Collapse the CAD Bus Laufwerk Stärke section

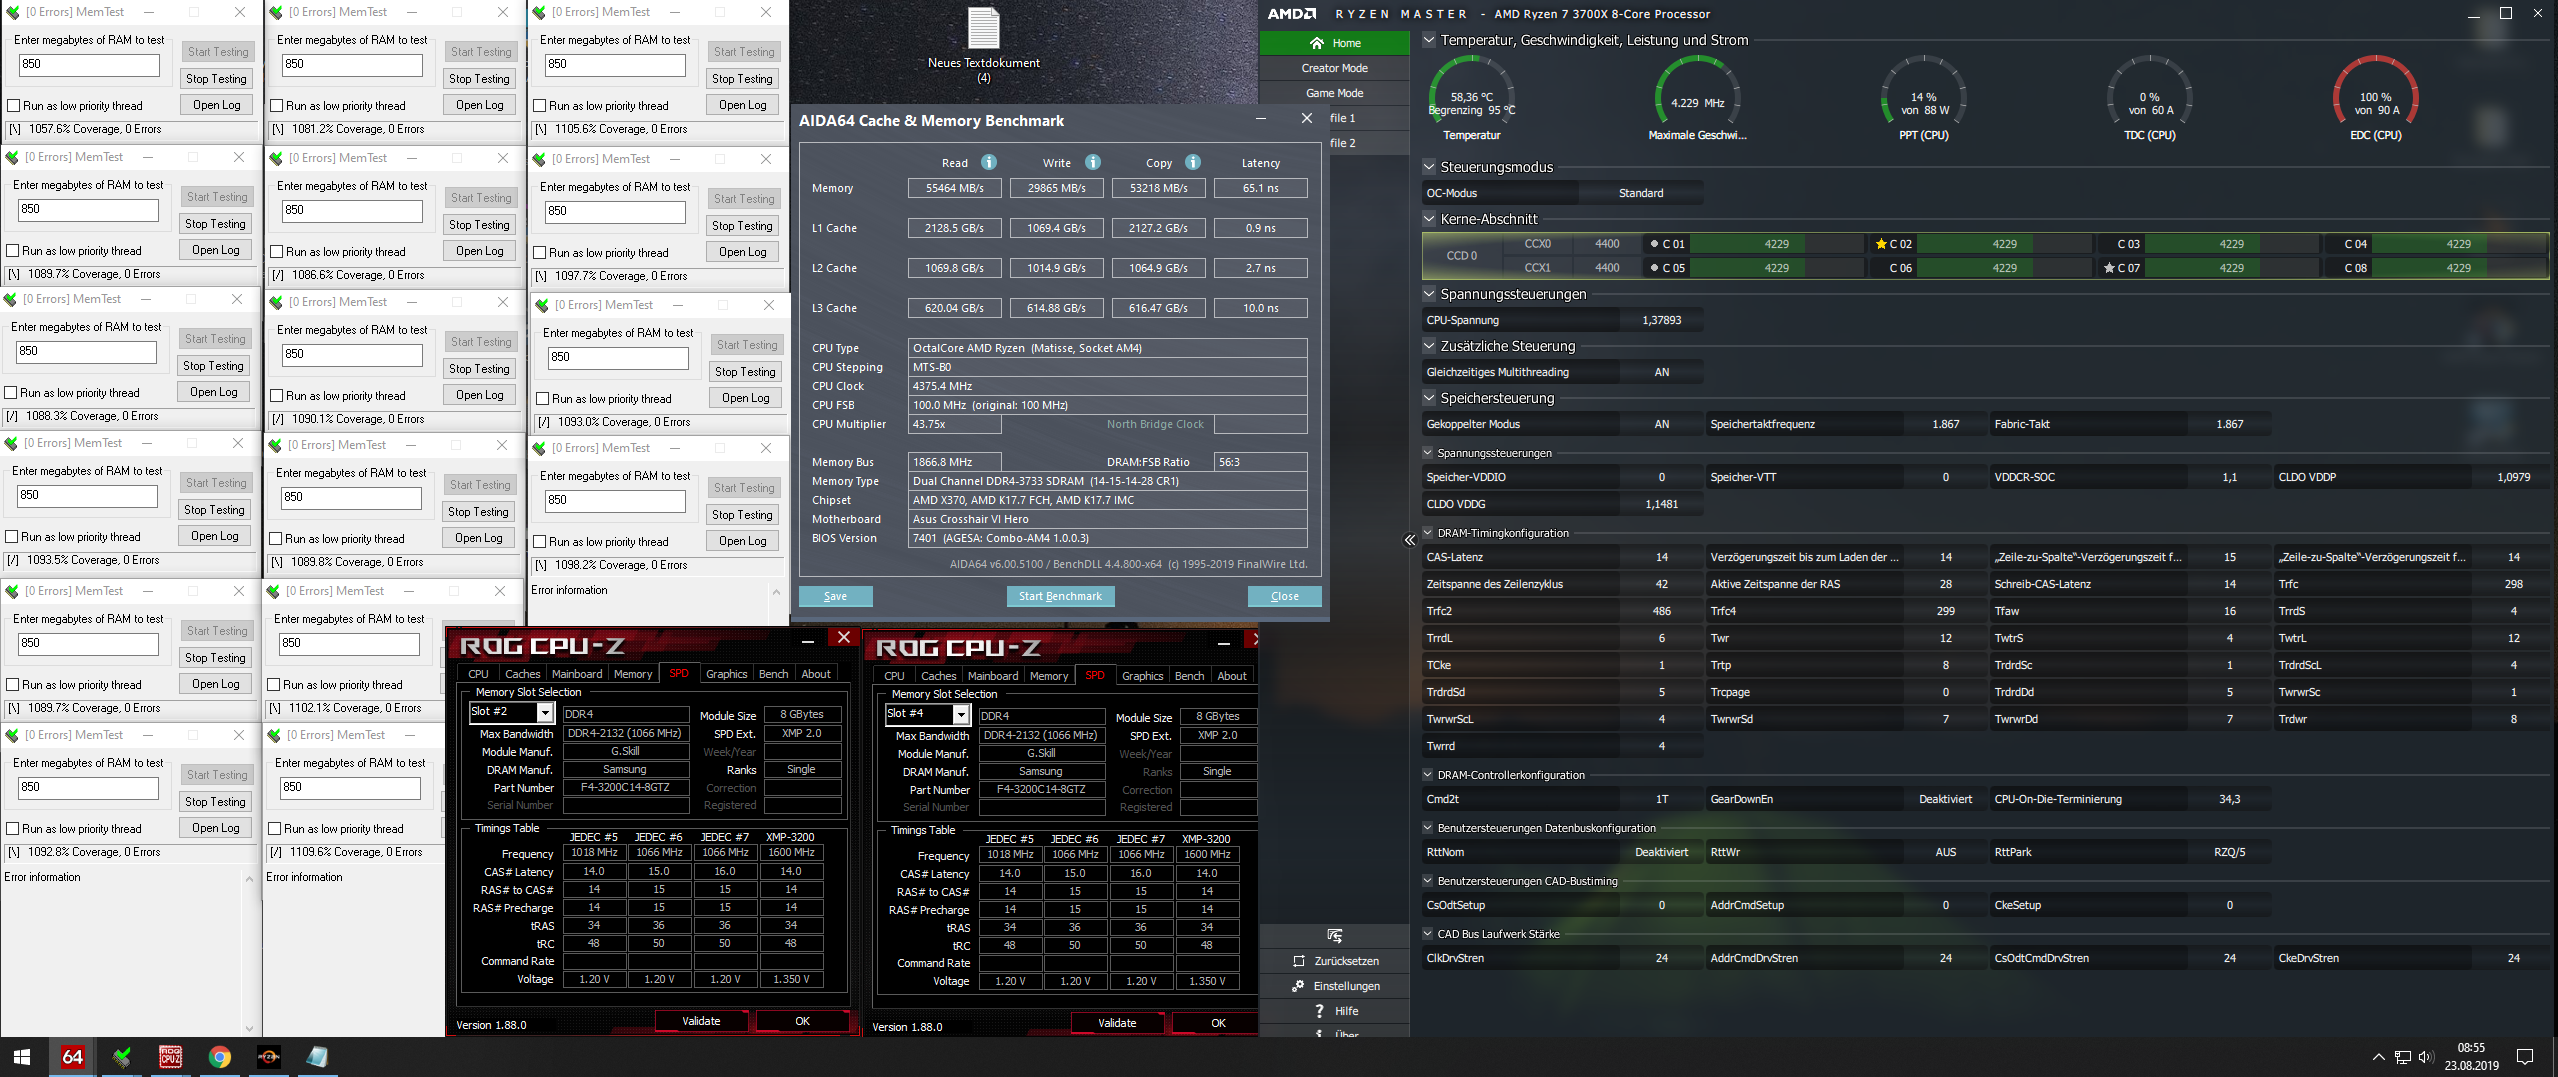click(x=1428, y=934)
